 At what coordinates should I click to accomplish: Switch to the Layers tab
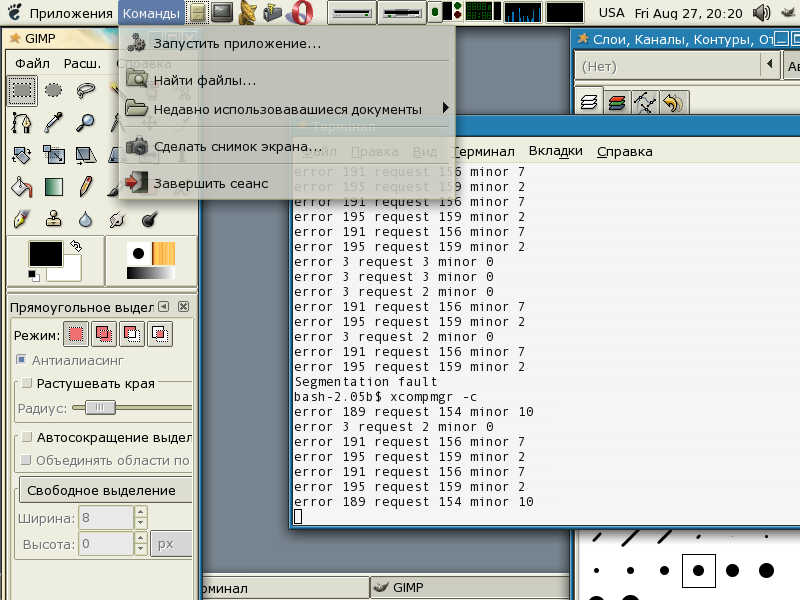coord(589,103)
